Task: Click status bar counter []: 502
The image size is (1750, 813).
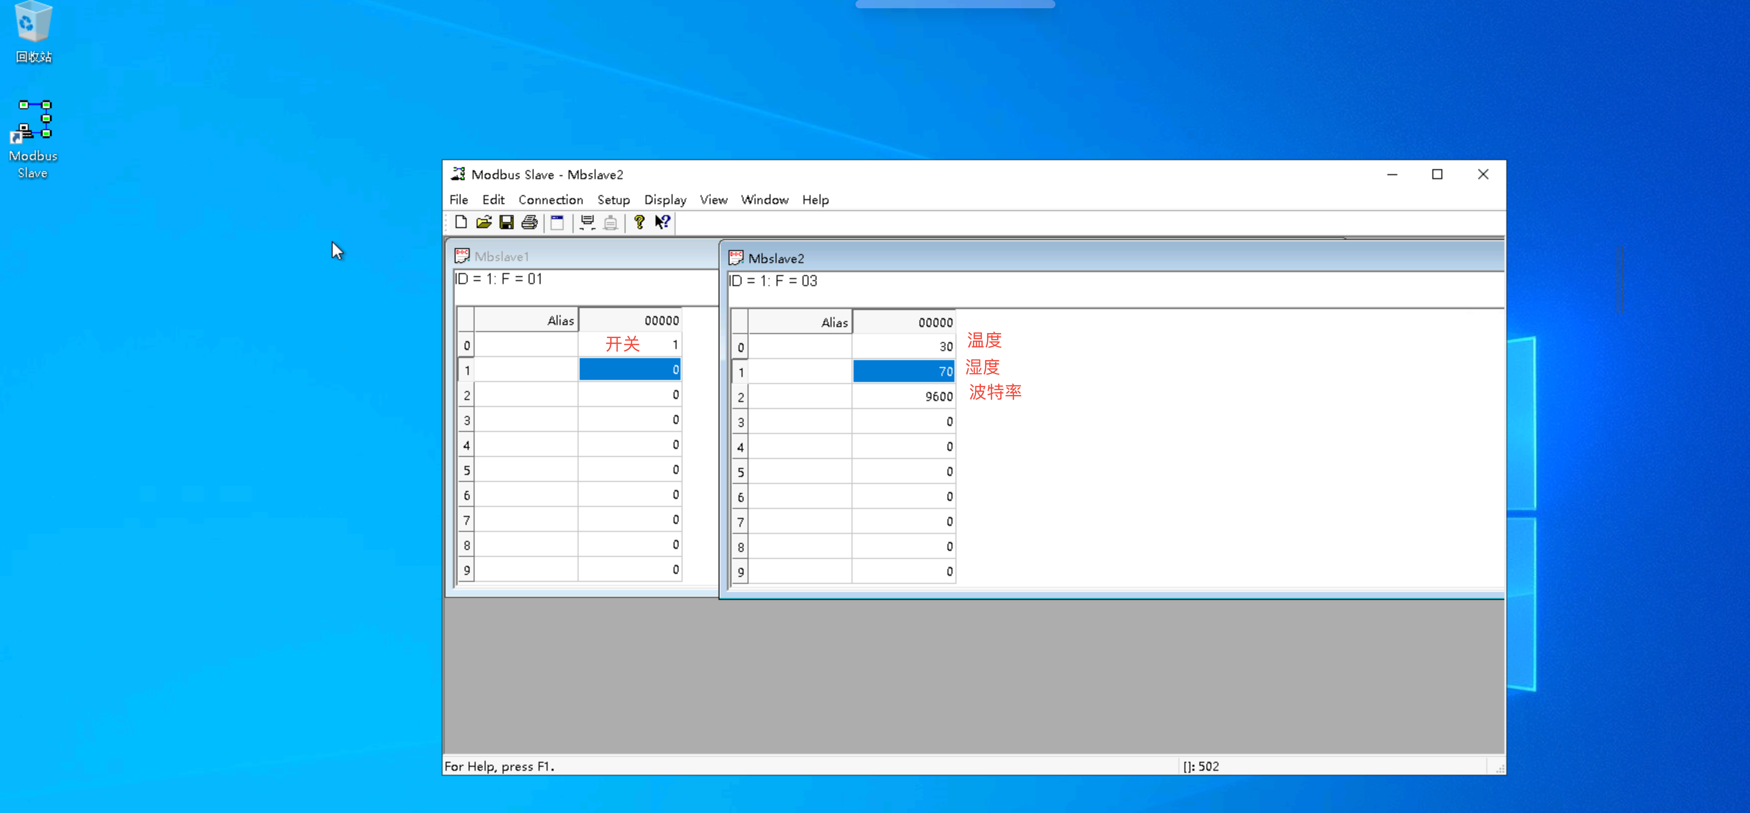Action: click(x=1201, y=766)
